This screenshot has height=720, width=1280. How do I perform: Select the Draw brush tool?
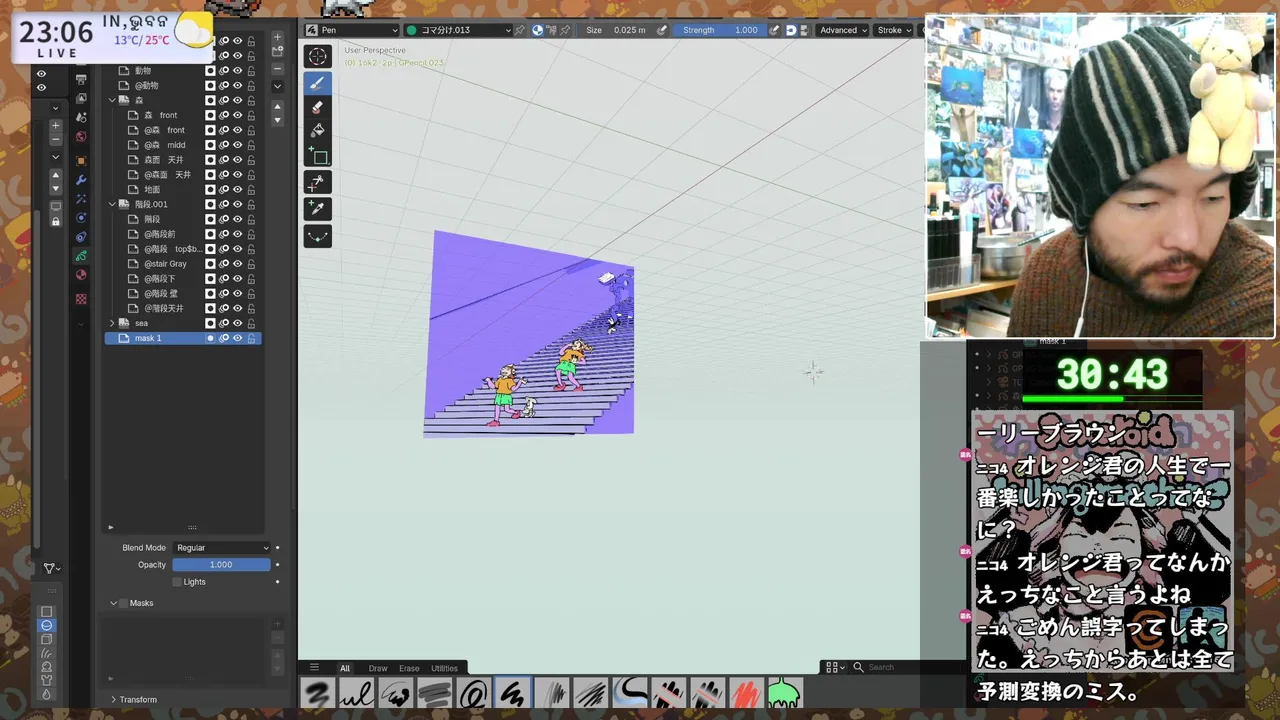click(x=318, y=83)
